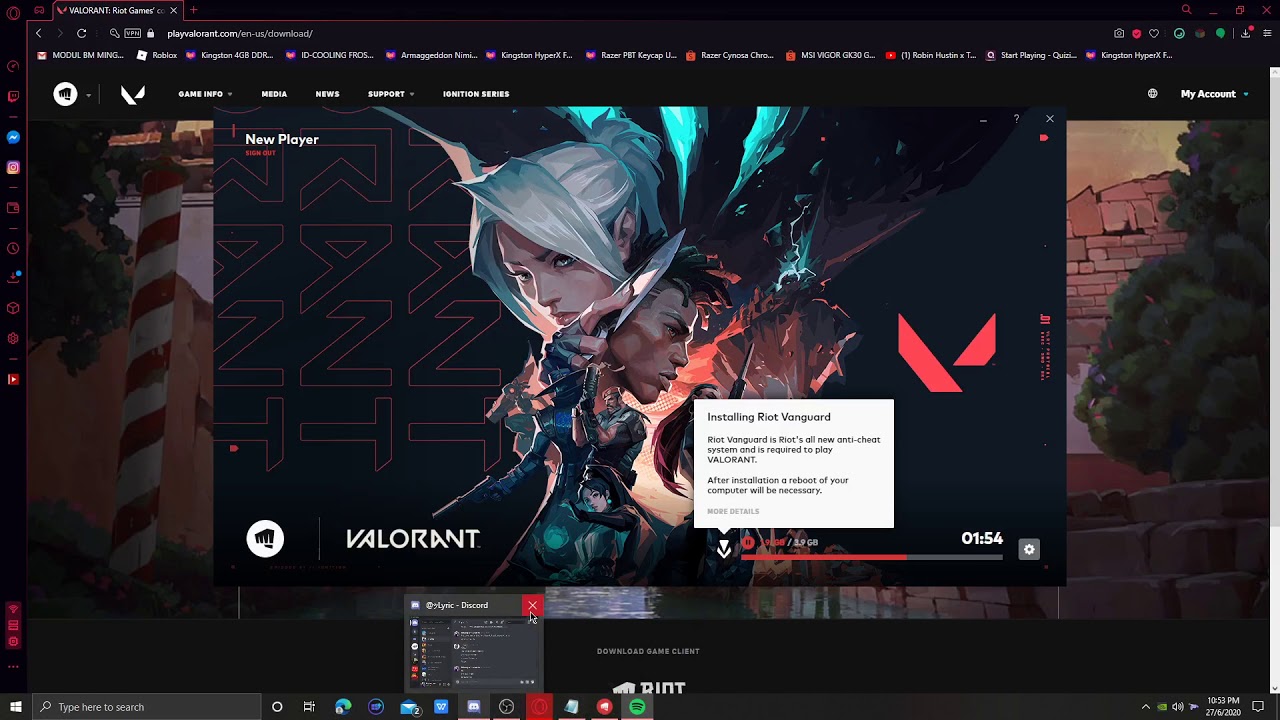The width and height of the screenshot is (1280, 720).
Task: Open Cortana circle on the taskbar
Action: (x=277, y=707)
